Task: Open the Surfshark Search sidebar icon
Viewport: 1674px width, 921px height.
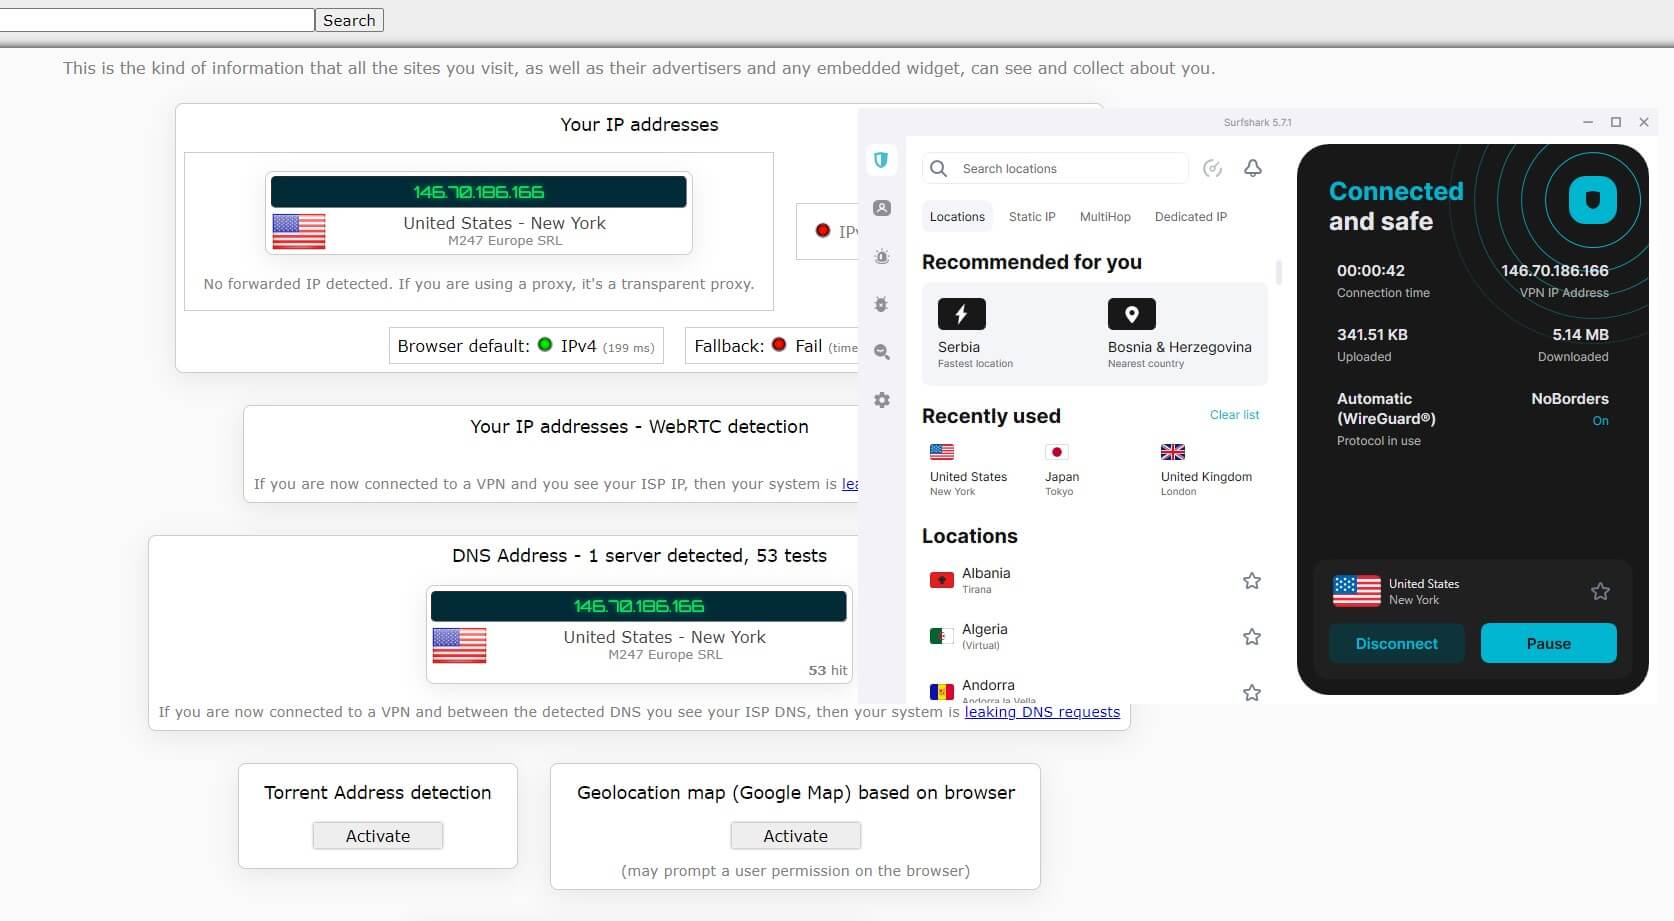Action: click(x=882, y=352)
